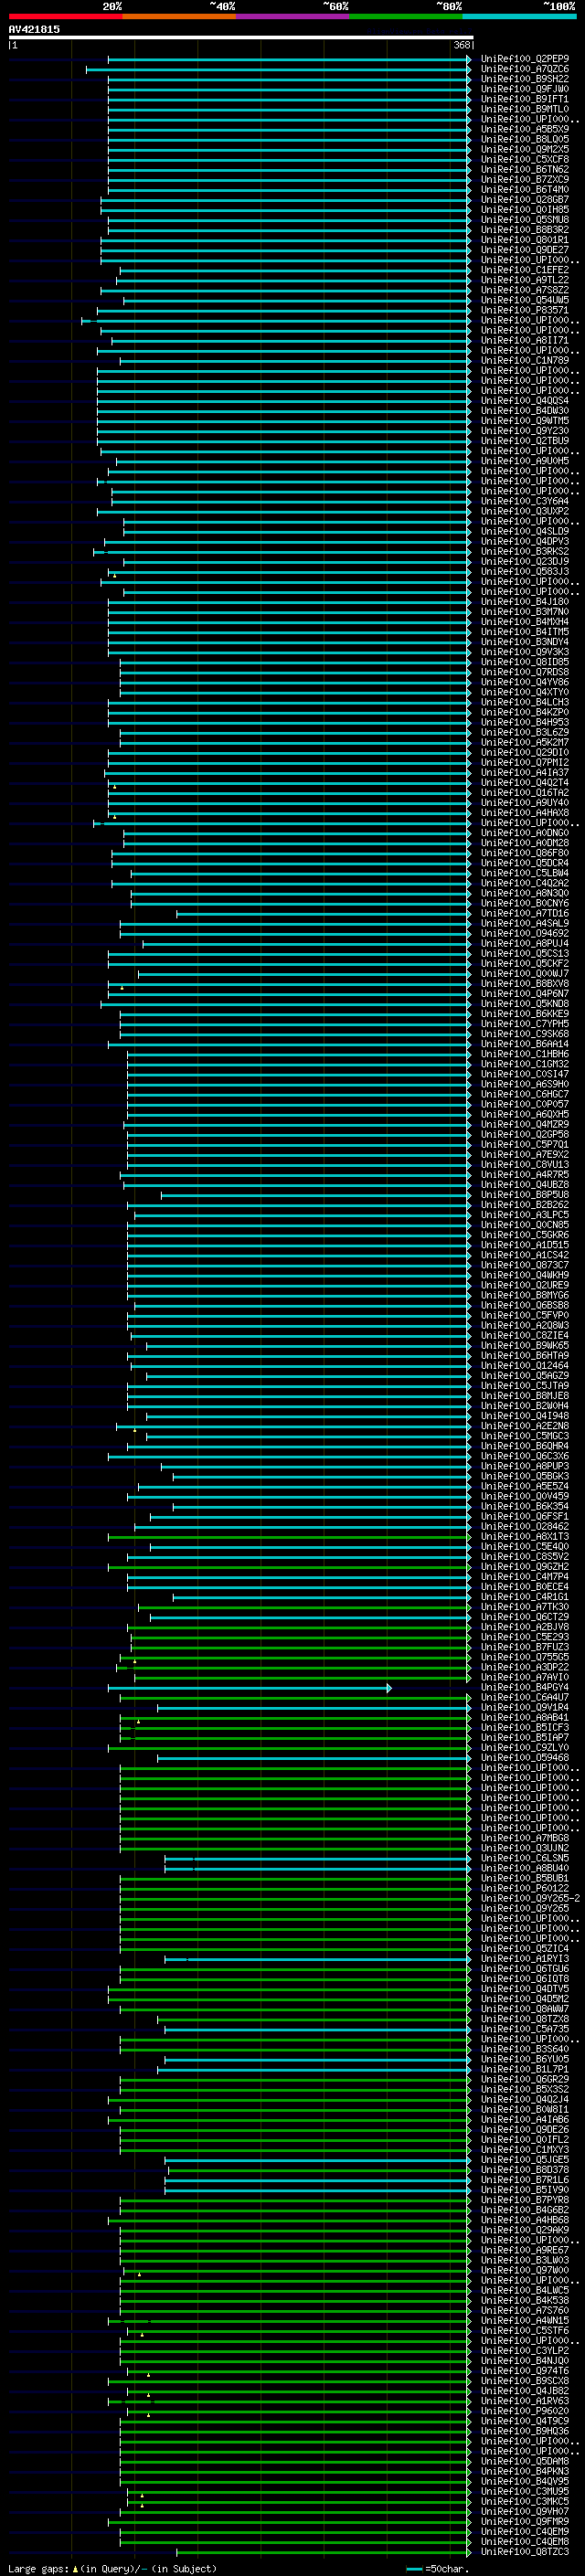The width and height of the screenshot is (585, 2576).
Task: Open hit UniRef100_A7QZC6
Action: click(525, 69)
